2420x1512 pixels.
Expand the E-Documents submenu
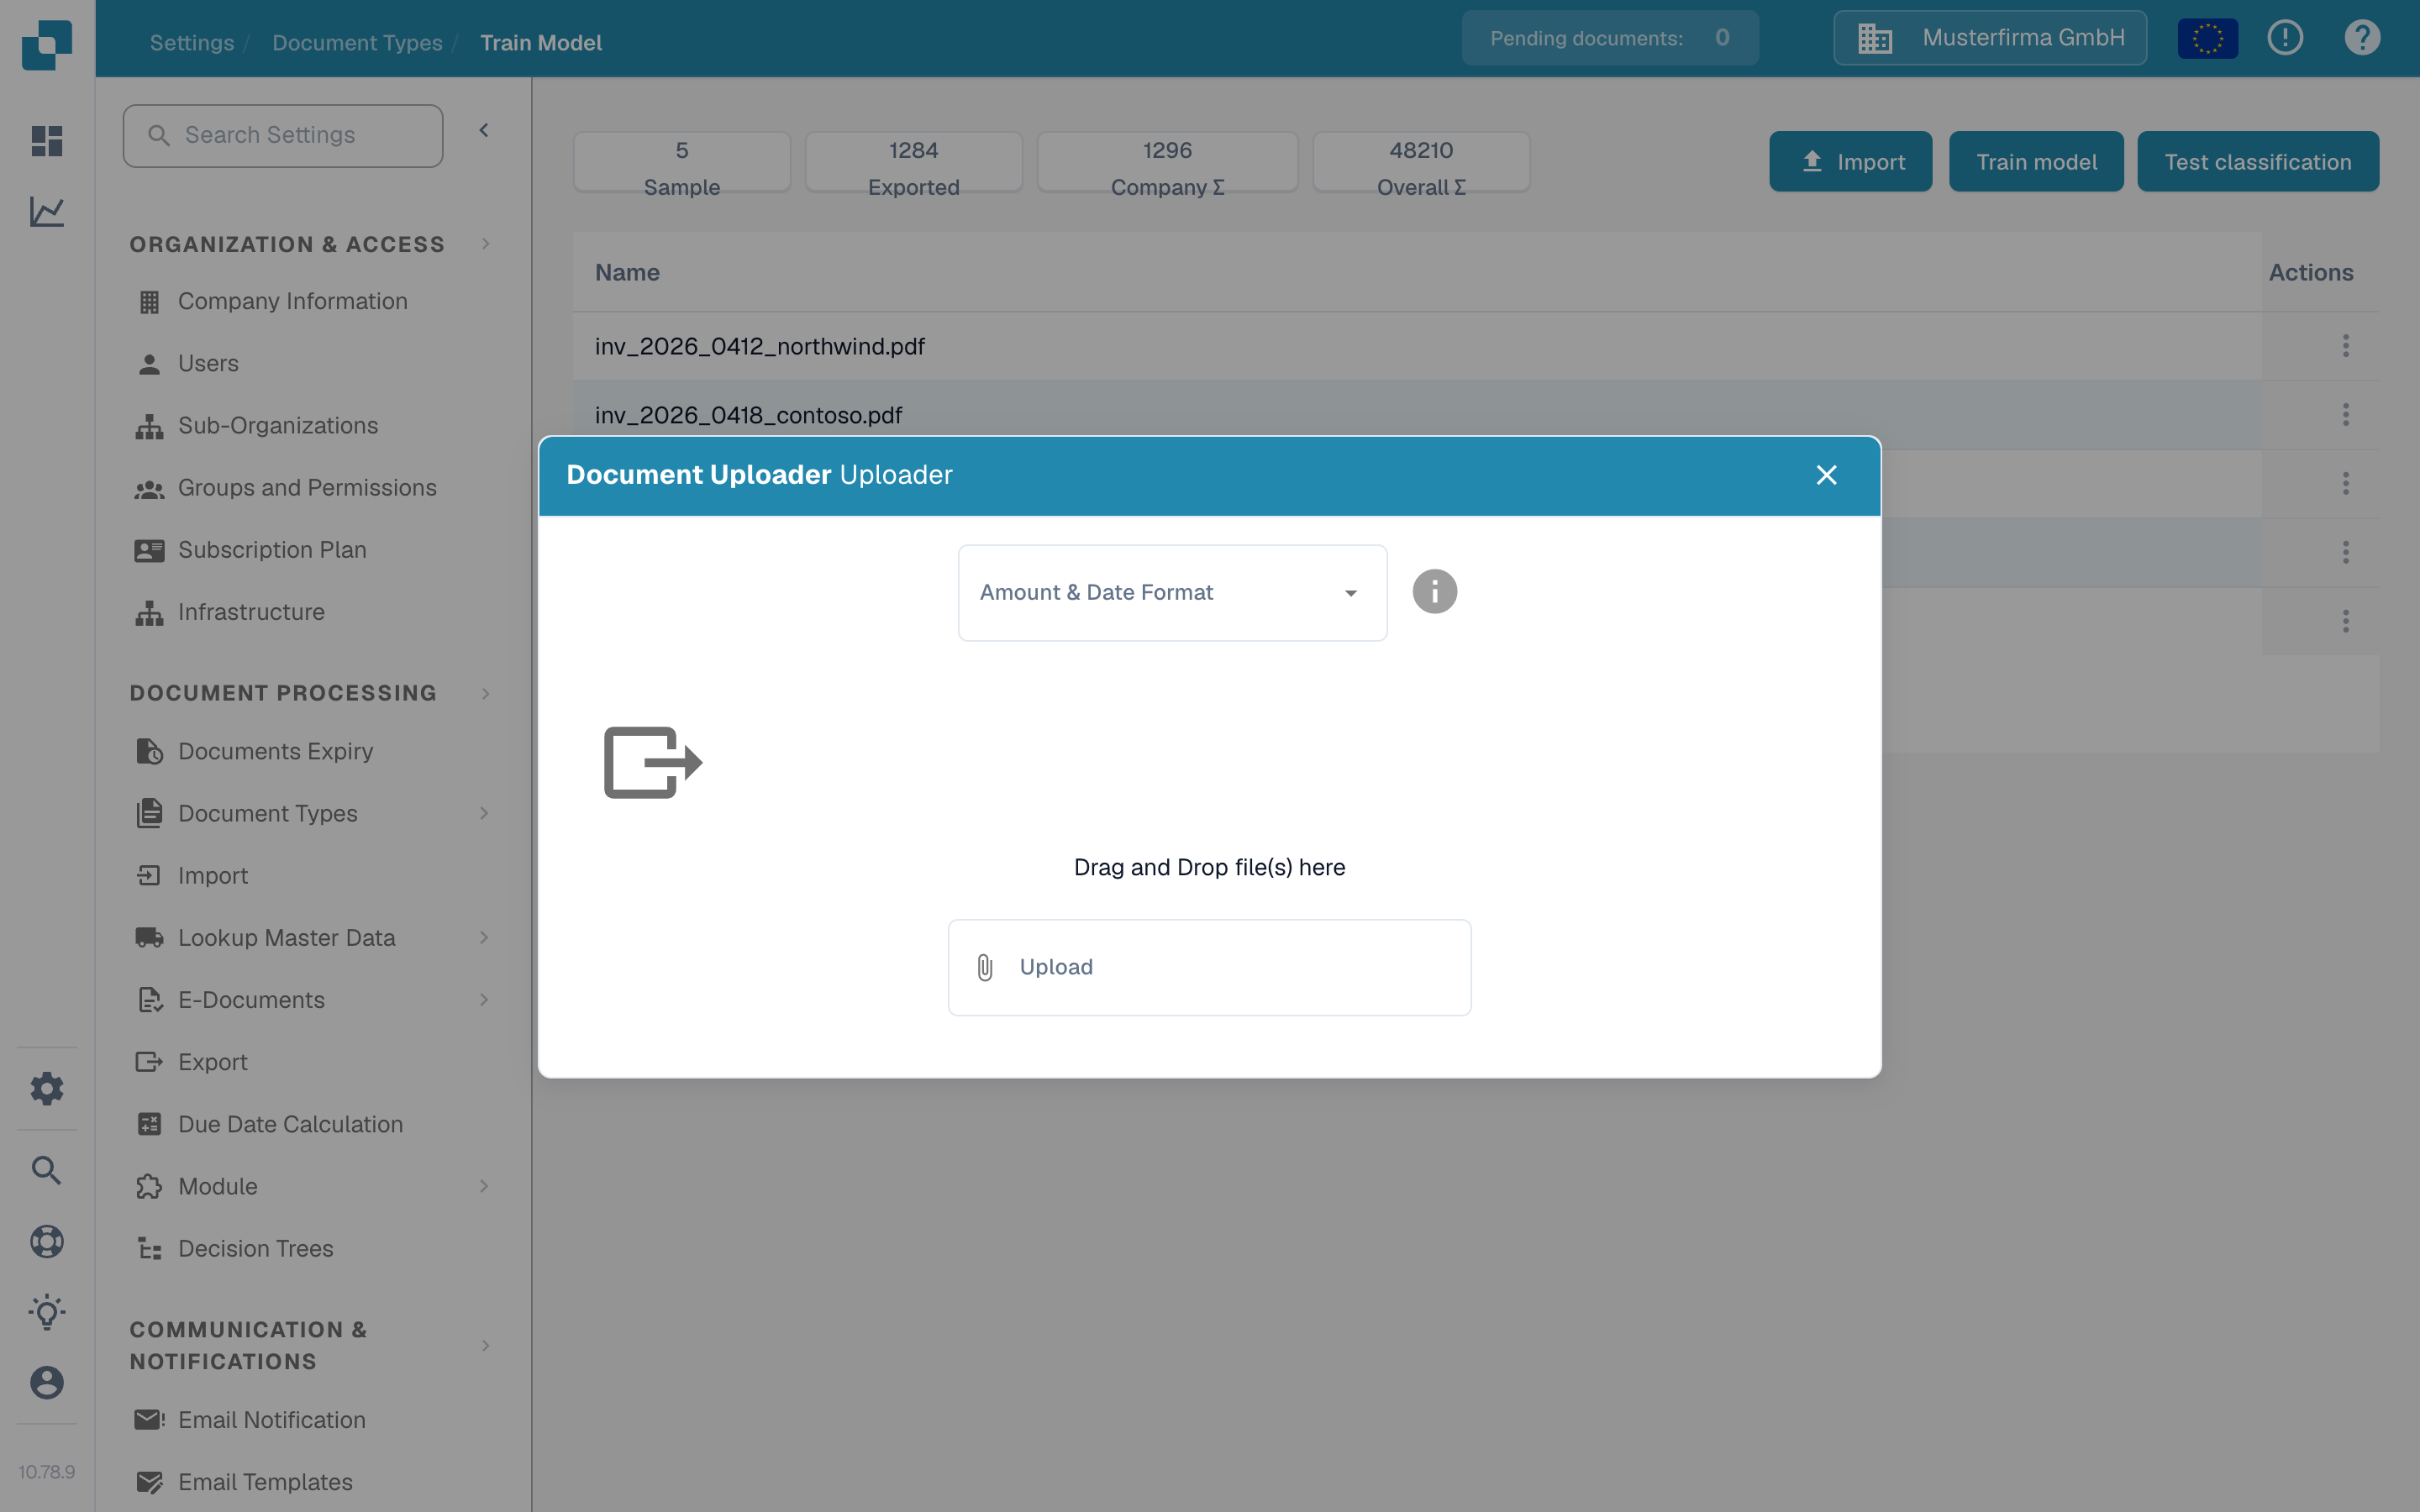point(484,999)
